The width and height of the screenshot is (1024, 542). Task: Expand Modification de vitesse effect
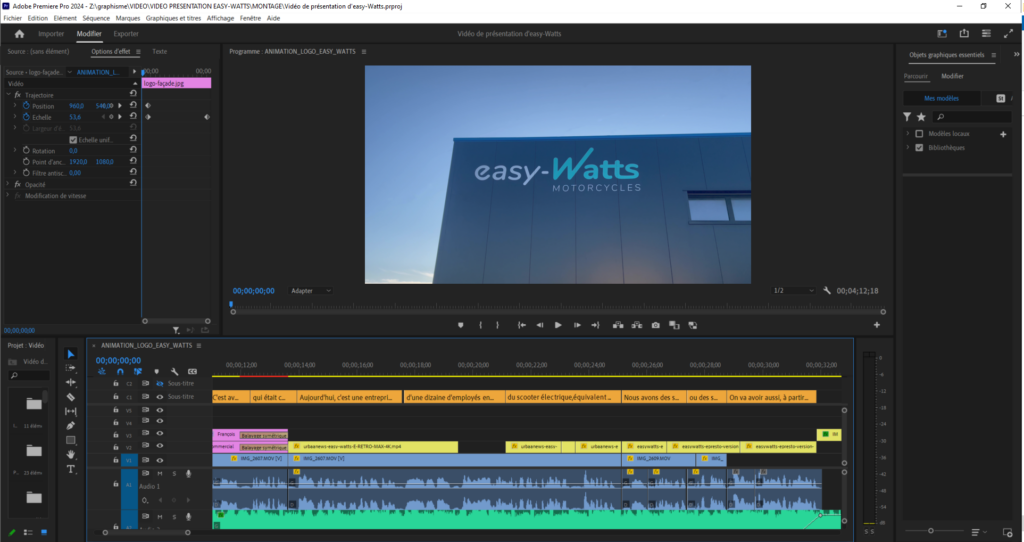8,195
